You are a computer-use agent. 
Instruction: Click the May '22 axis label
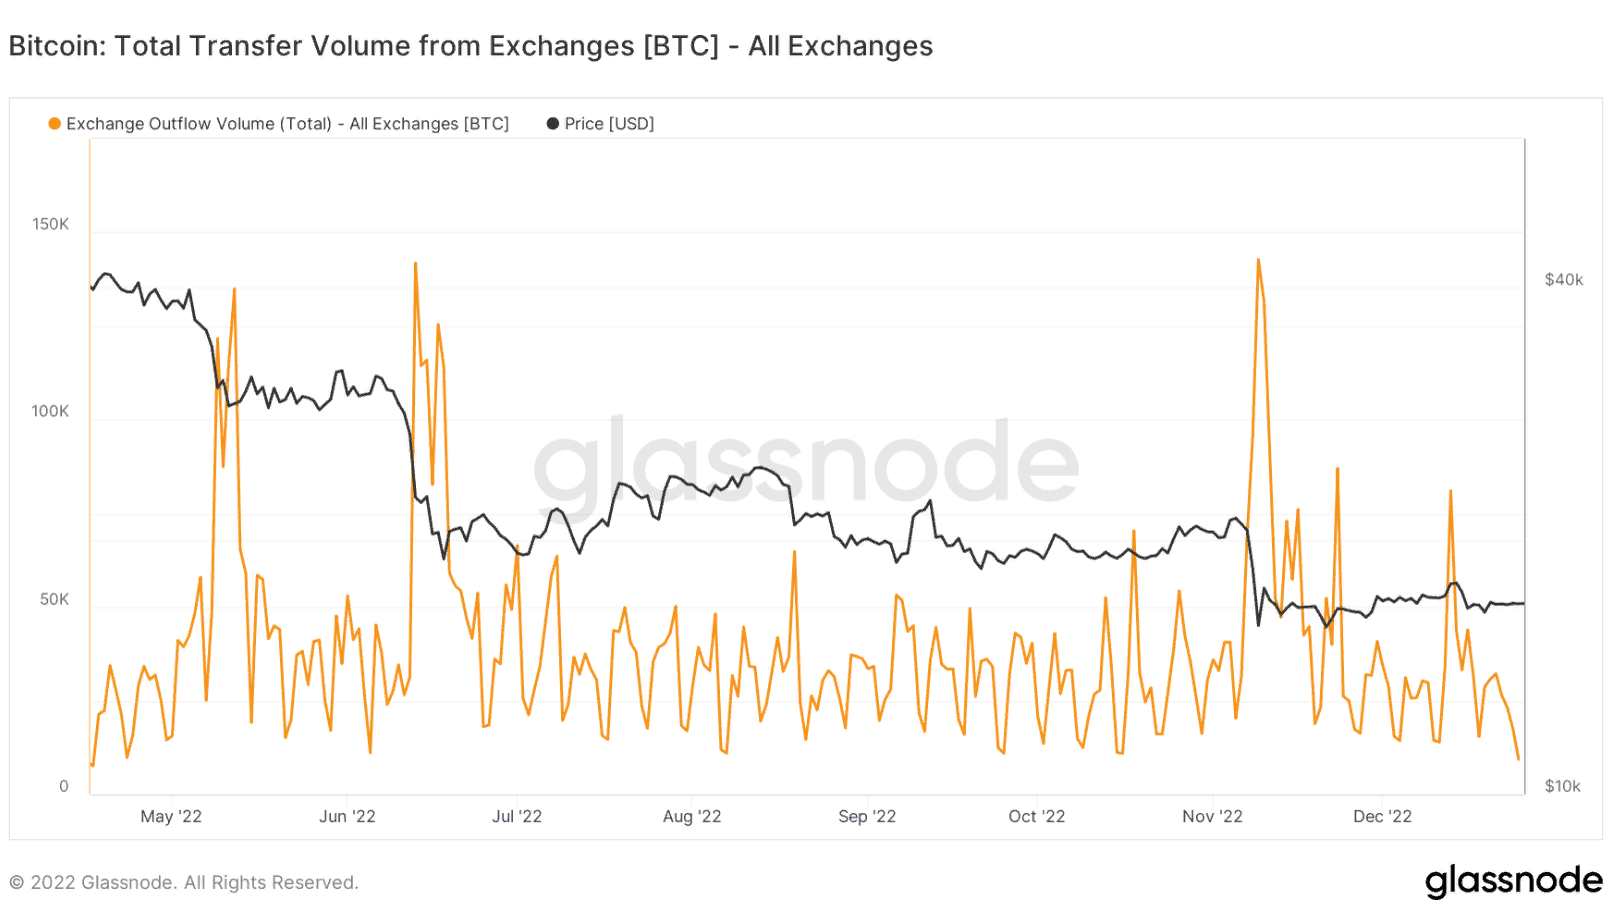pyautogui.click(x=171, y=817)
